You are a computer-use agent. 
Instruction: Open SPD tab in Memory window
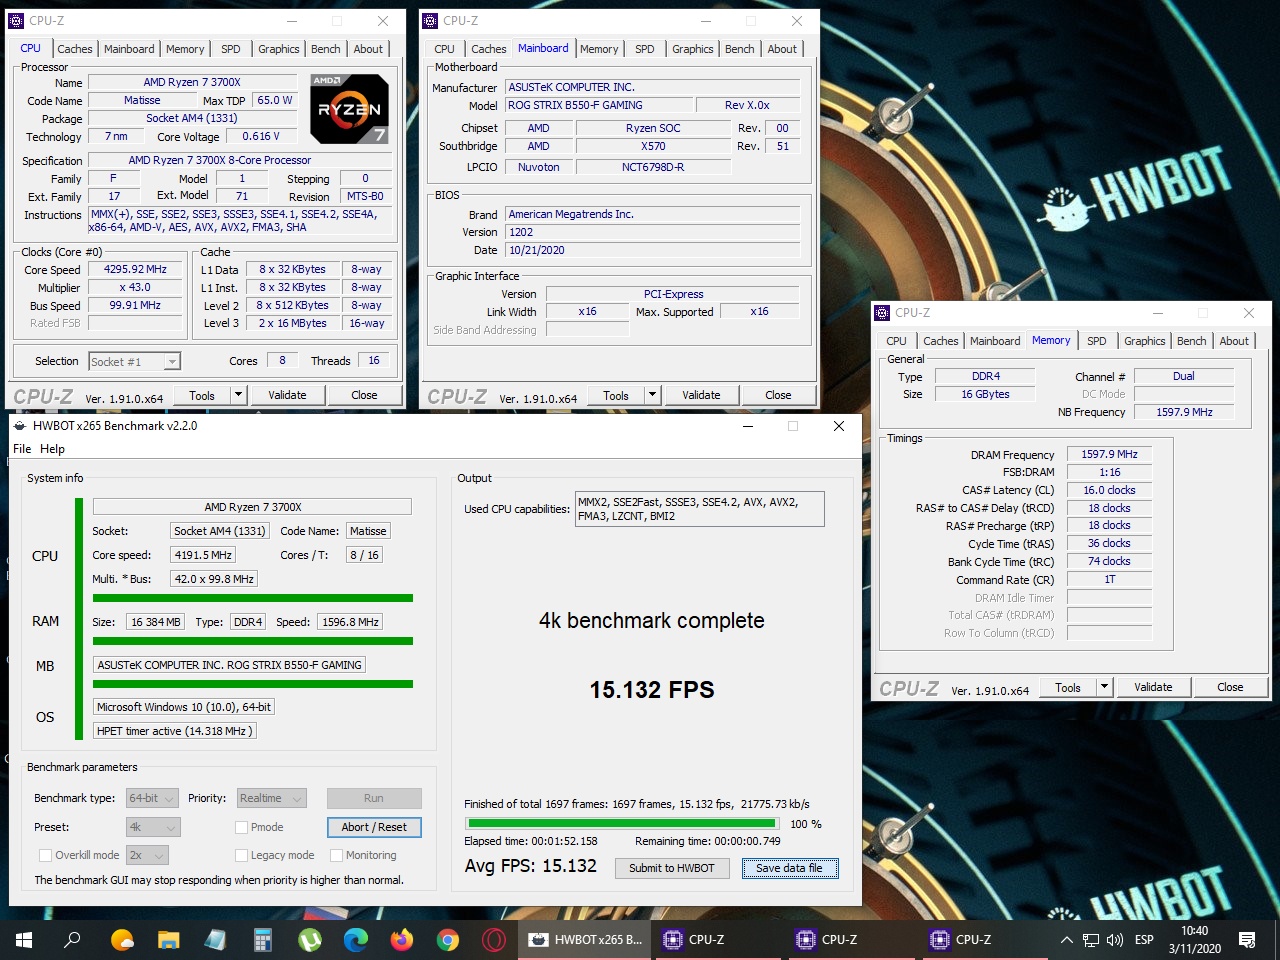coord(1097,341)
